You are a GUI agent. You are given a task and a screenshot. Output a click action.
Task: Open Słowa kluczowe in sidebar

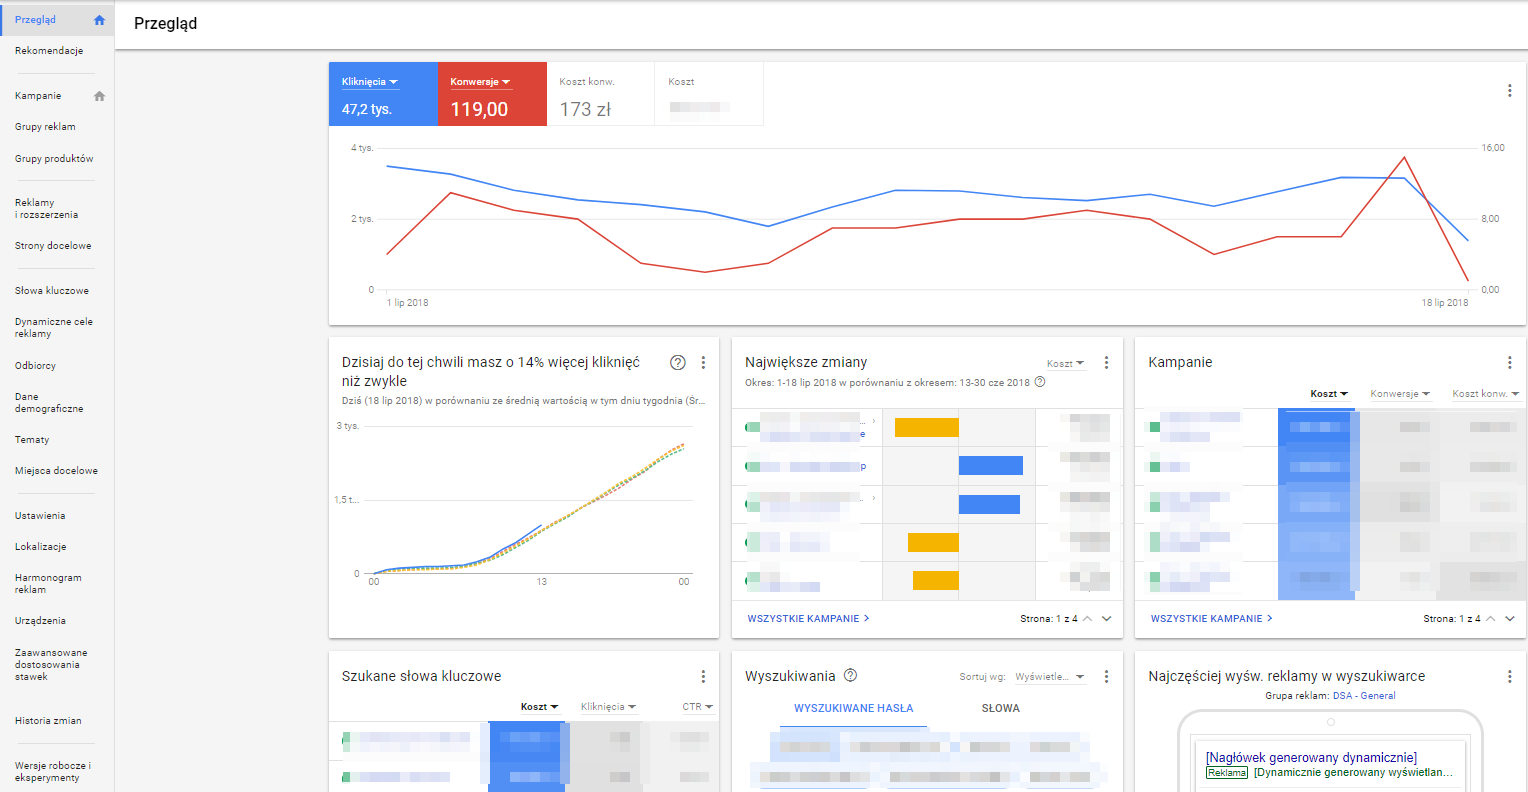[x=52, y=291]
